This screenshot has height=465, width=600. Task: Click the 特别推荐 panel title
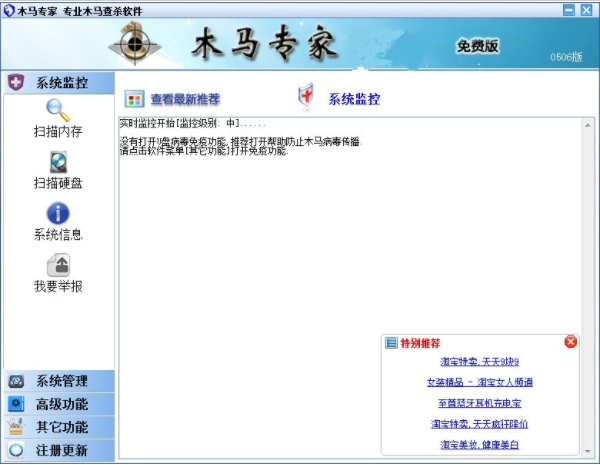tap(420, 343)
